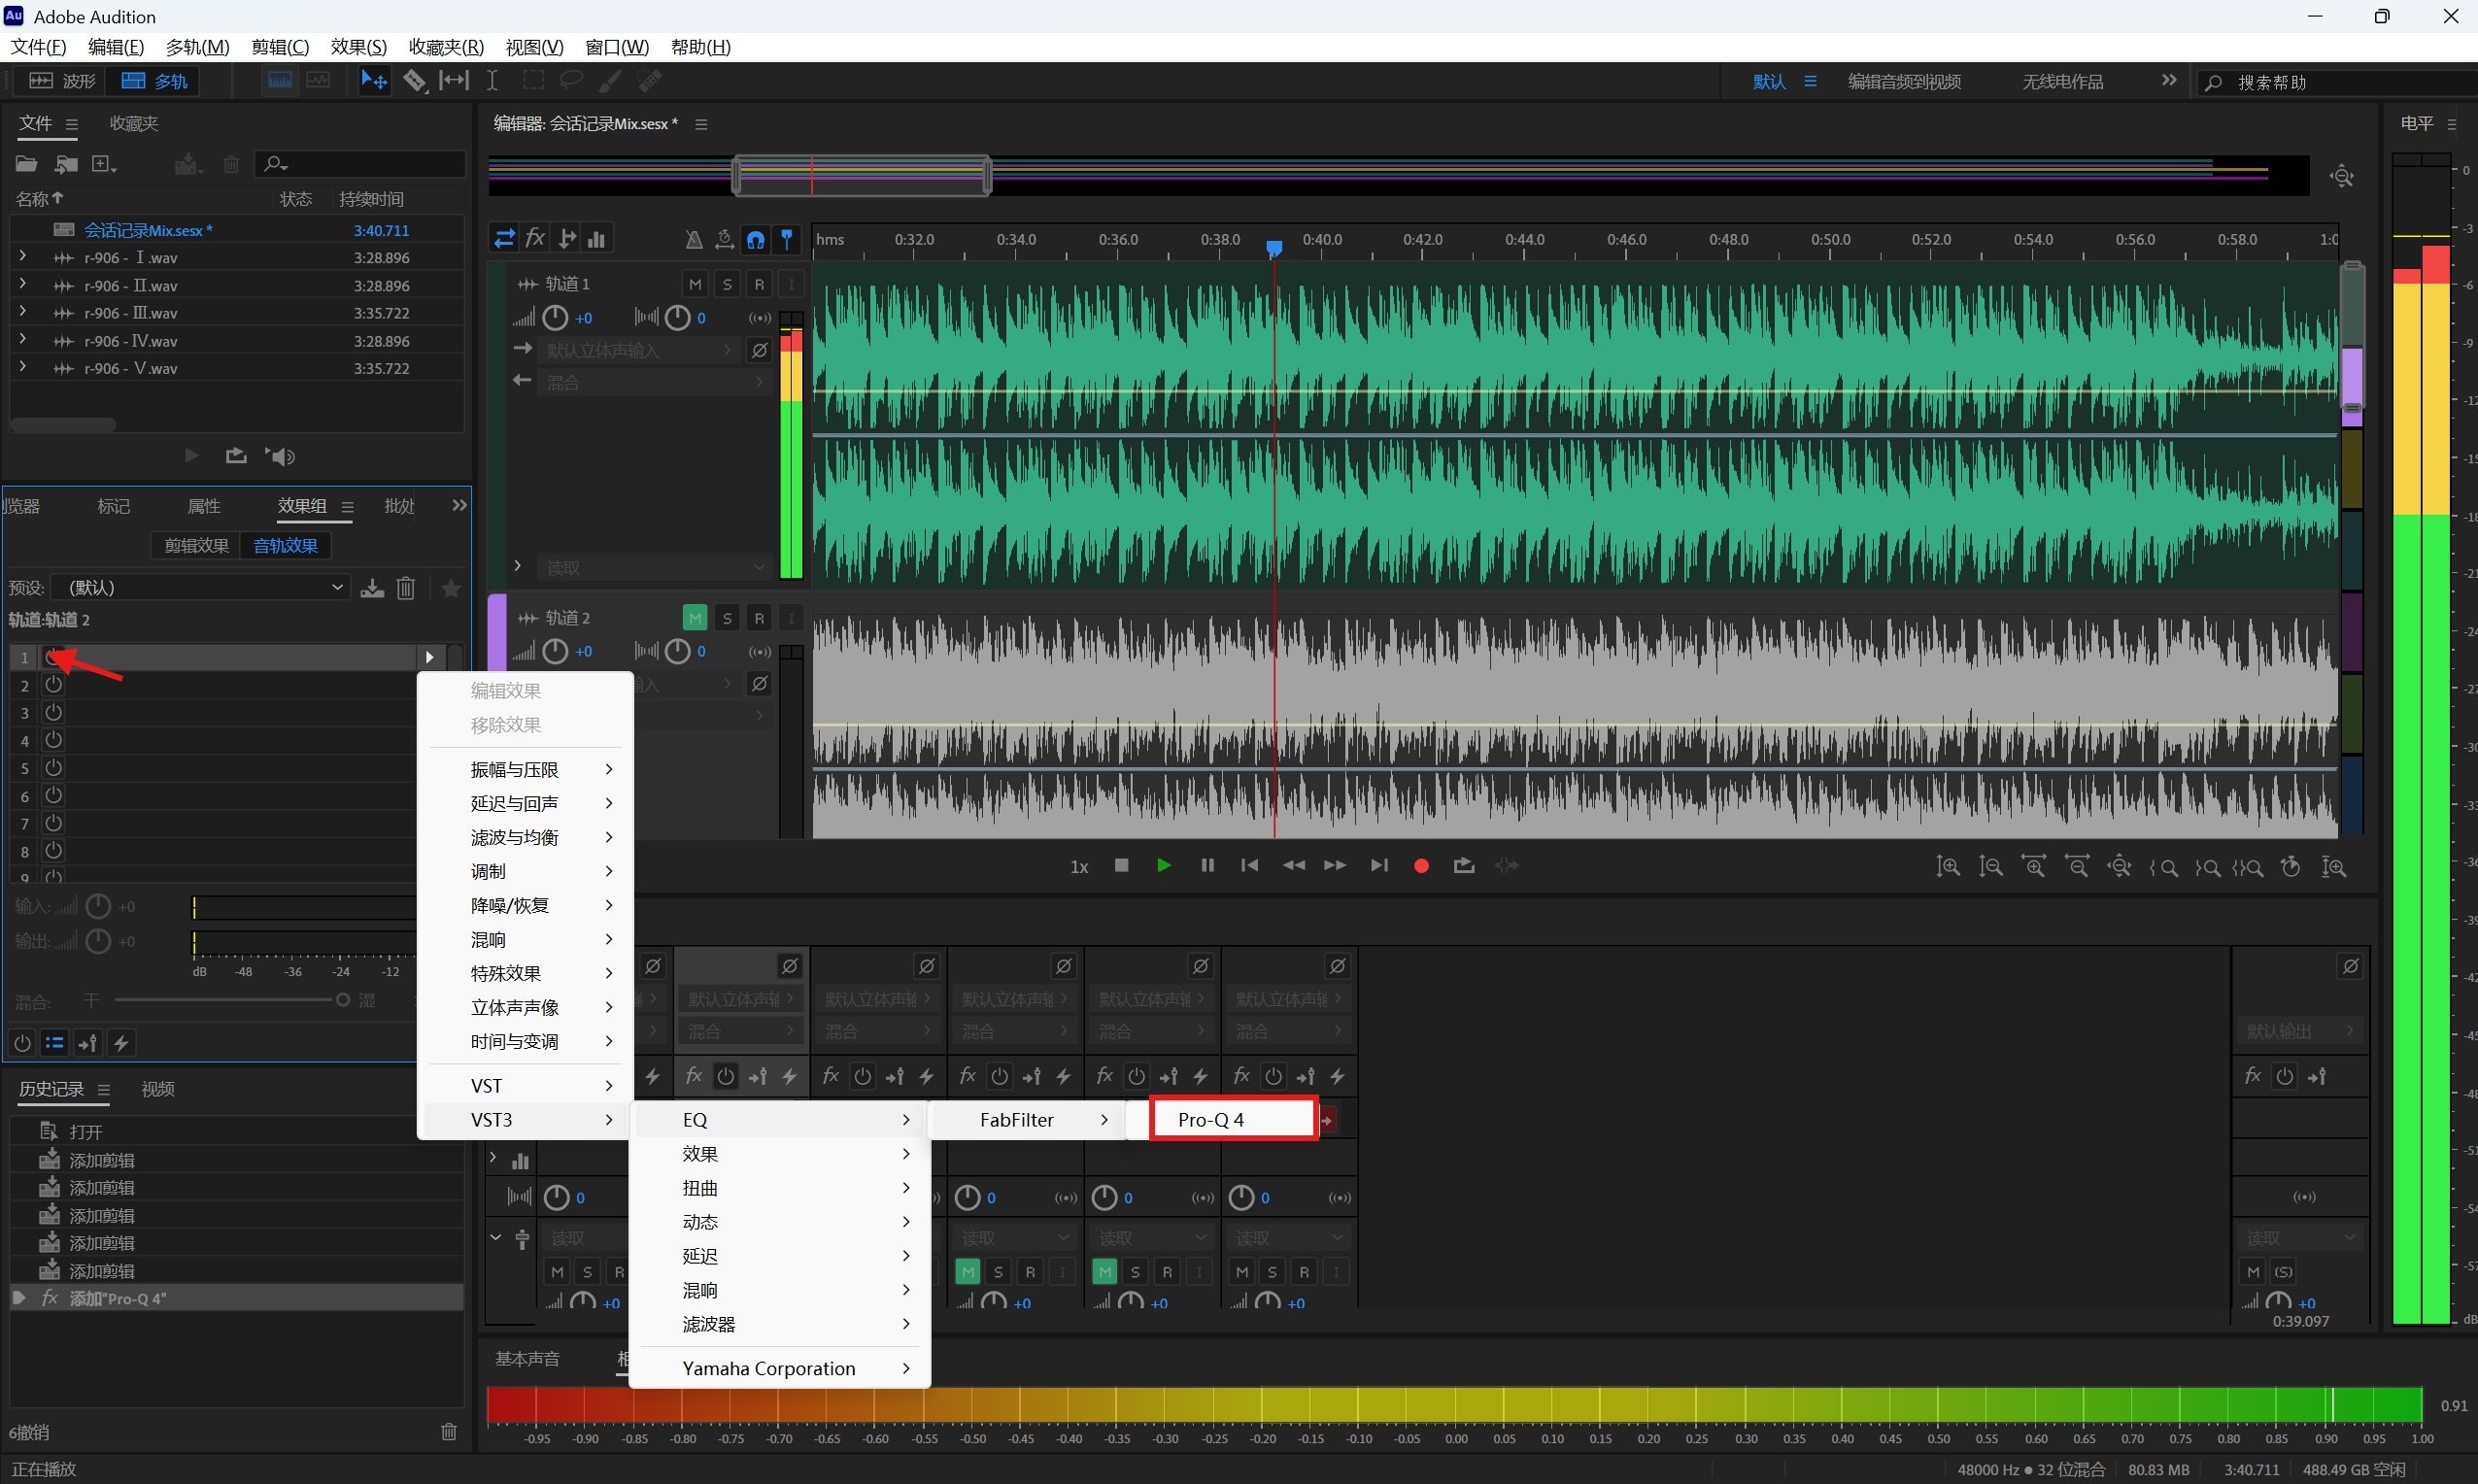
Task: Expand the Yamaha Corporation submenu
Action: [781, 1368]
